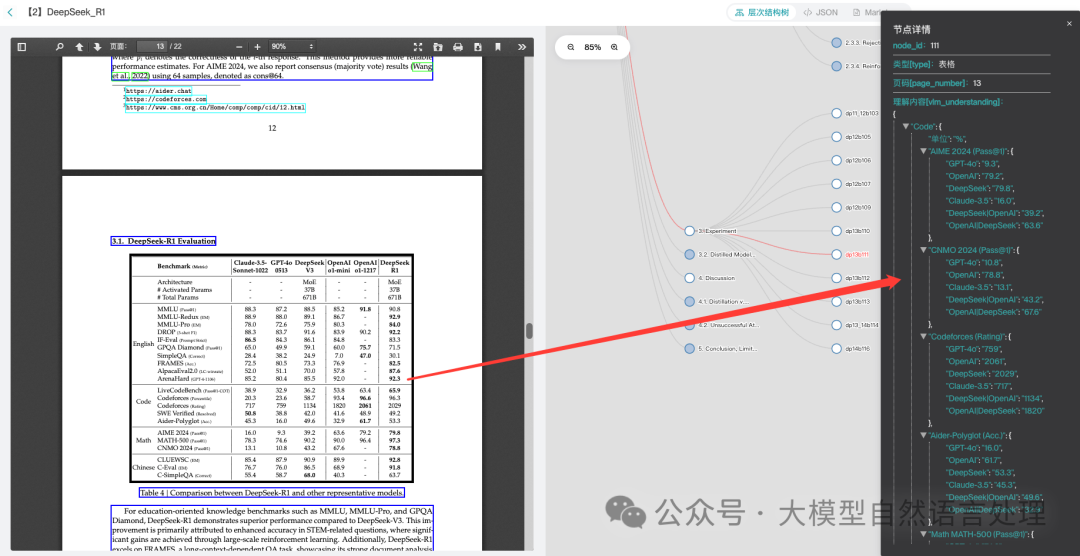
Task: Click the 85% graph zoom value
Action: pyautogui.click(x=592, y=47)
